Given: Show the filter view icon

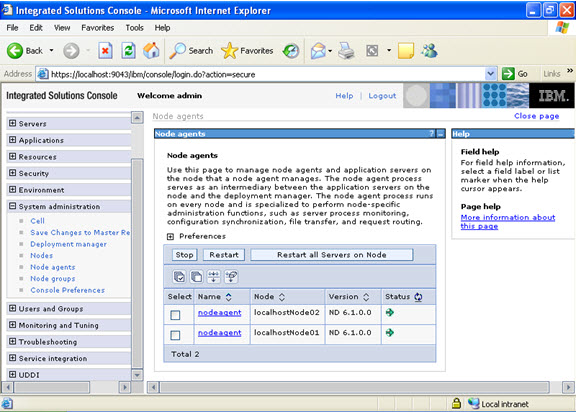Looking at the screenshot, I should tap(213, 277).
